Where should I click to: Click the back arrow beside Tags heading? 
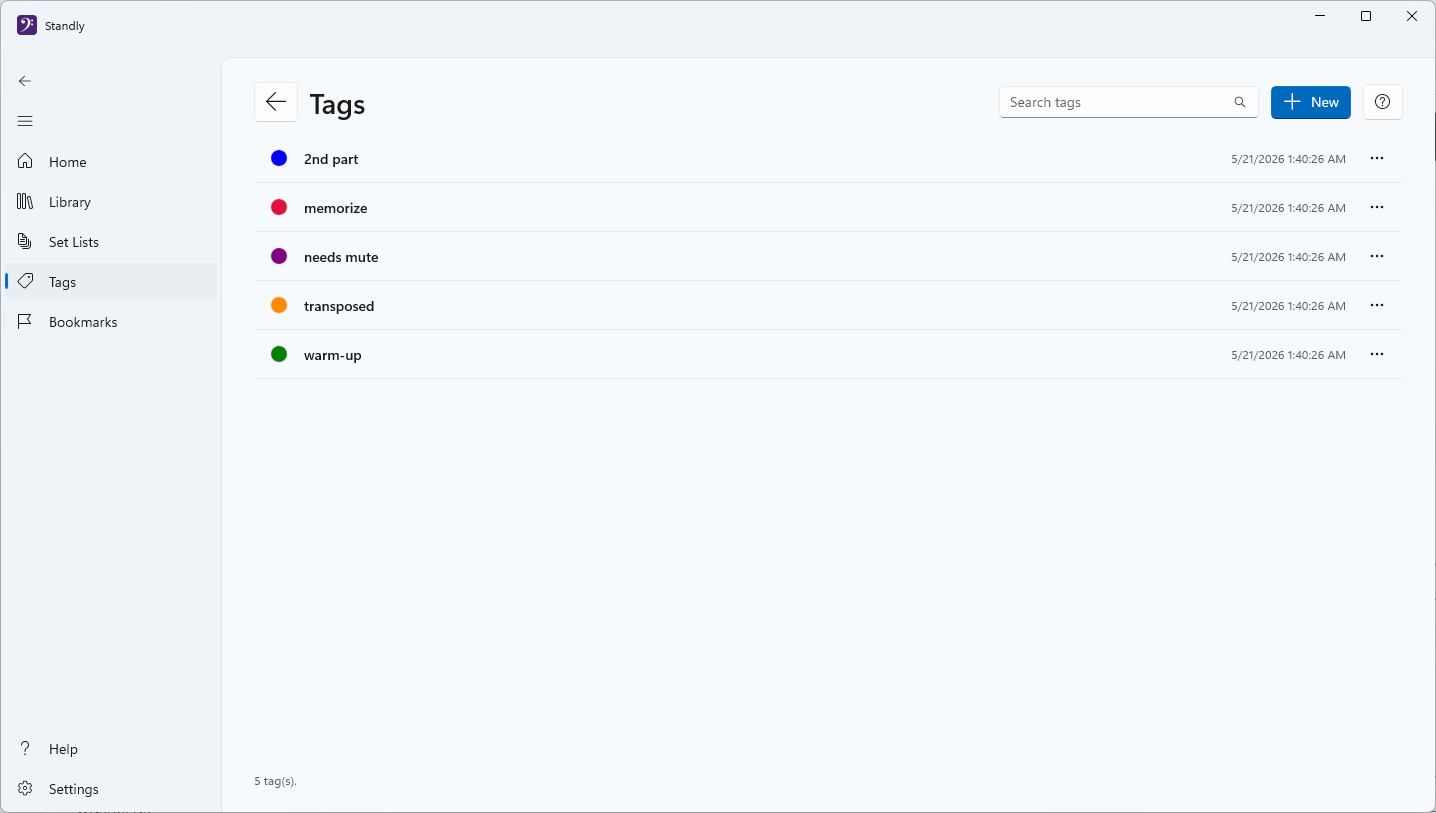(x=276, y=102)
